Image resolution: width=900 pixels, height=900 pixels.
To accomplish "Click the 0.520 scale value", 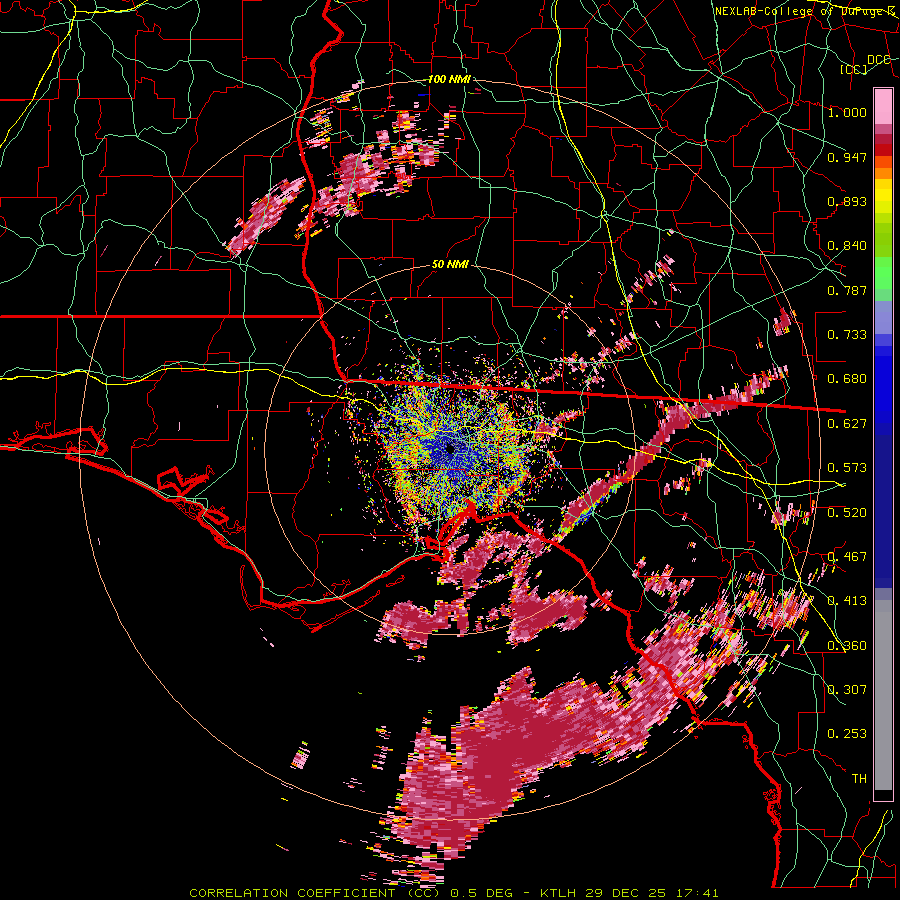I will tap(847, 513).
